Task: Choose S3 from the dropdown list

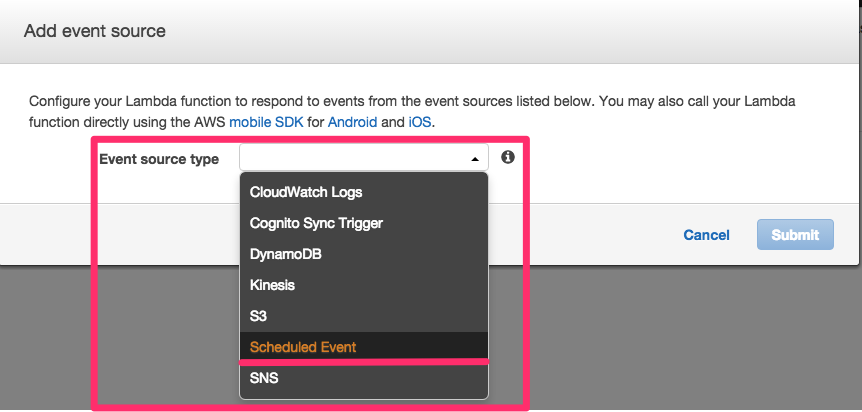Action: point(363,316)
